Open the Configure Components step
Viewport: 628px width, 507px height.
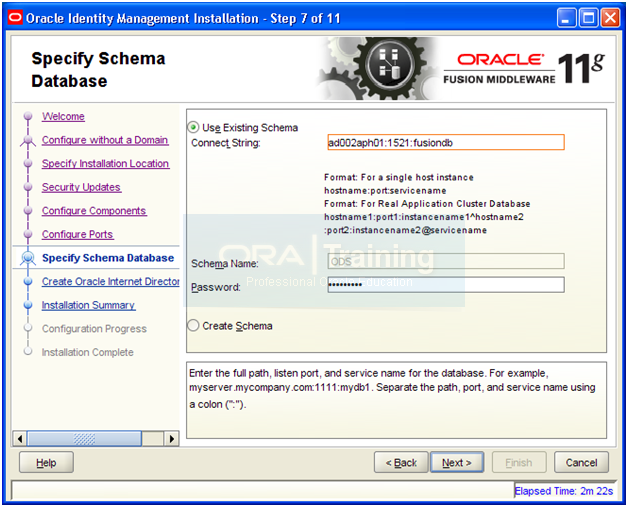[x=94, y=211]
